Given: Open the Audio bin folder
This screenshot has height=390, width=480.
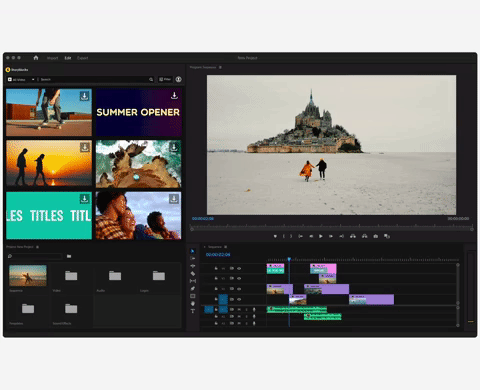Looking at the screenshot, I should click(x=115, y=276).
